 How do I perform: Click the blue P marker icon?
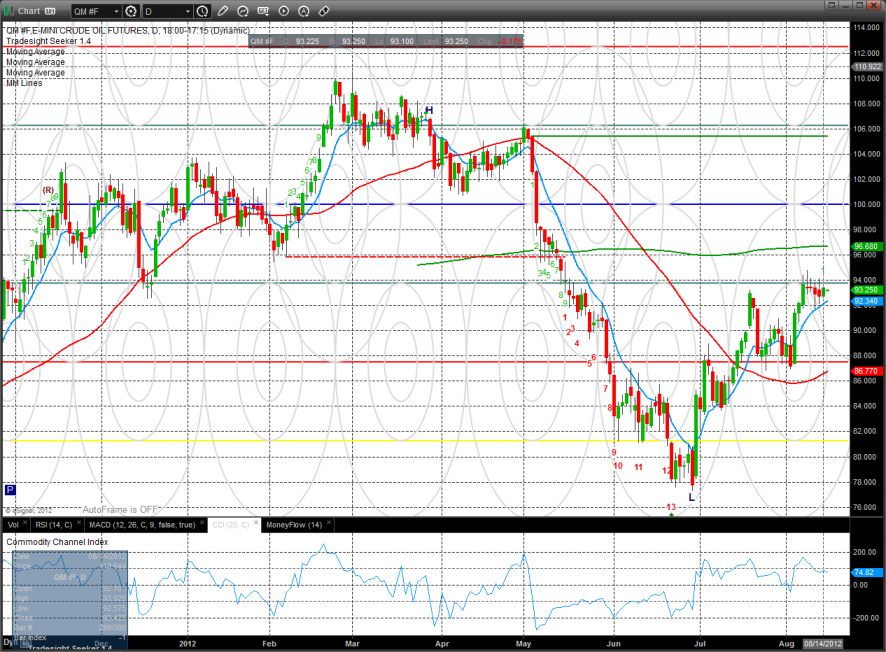10,490
